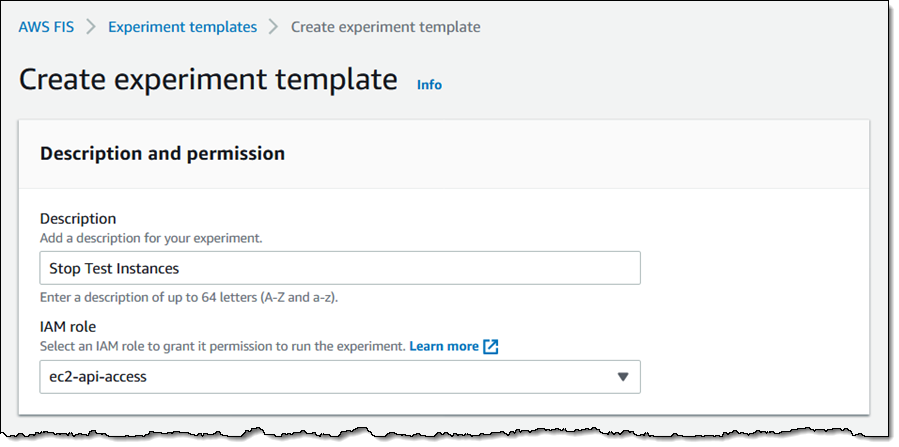Open the Info link beside page title
The width and height of the screenshot is (899, 447).
pyautogui.click(x=429, y=85)
